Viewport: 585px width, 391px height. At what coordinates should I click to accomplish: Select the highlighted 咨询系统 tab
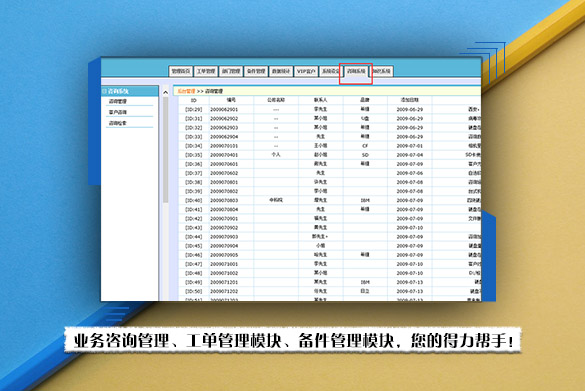356,71
